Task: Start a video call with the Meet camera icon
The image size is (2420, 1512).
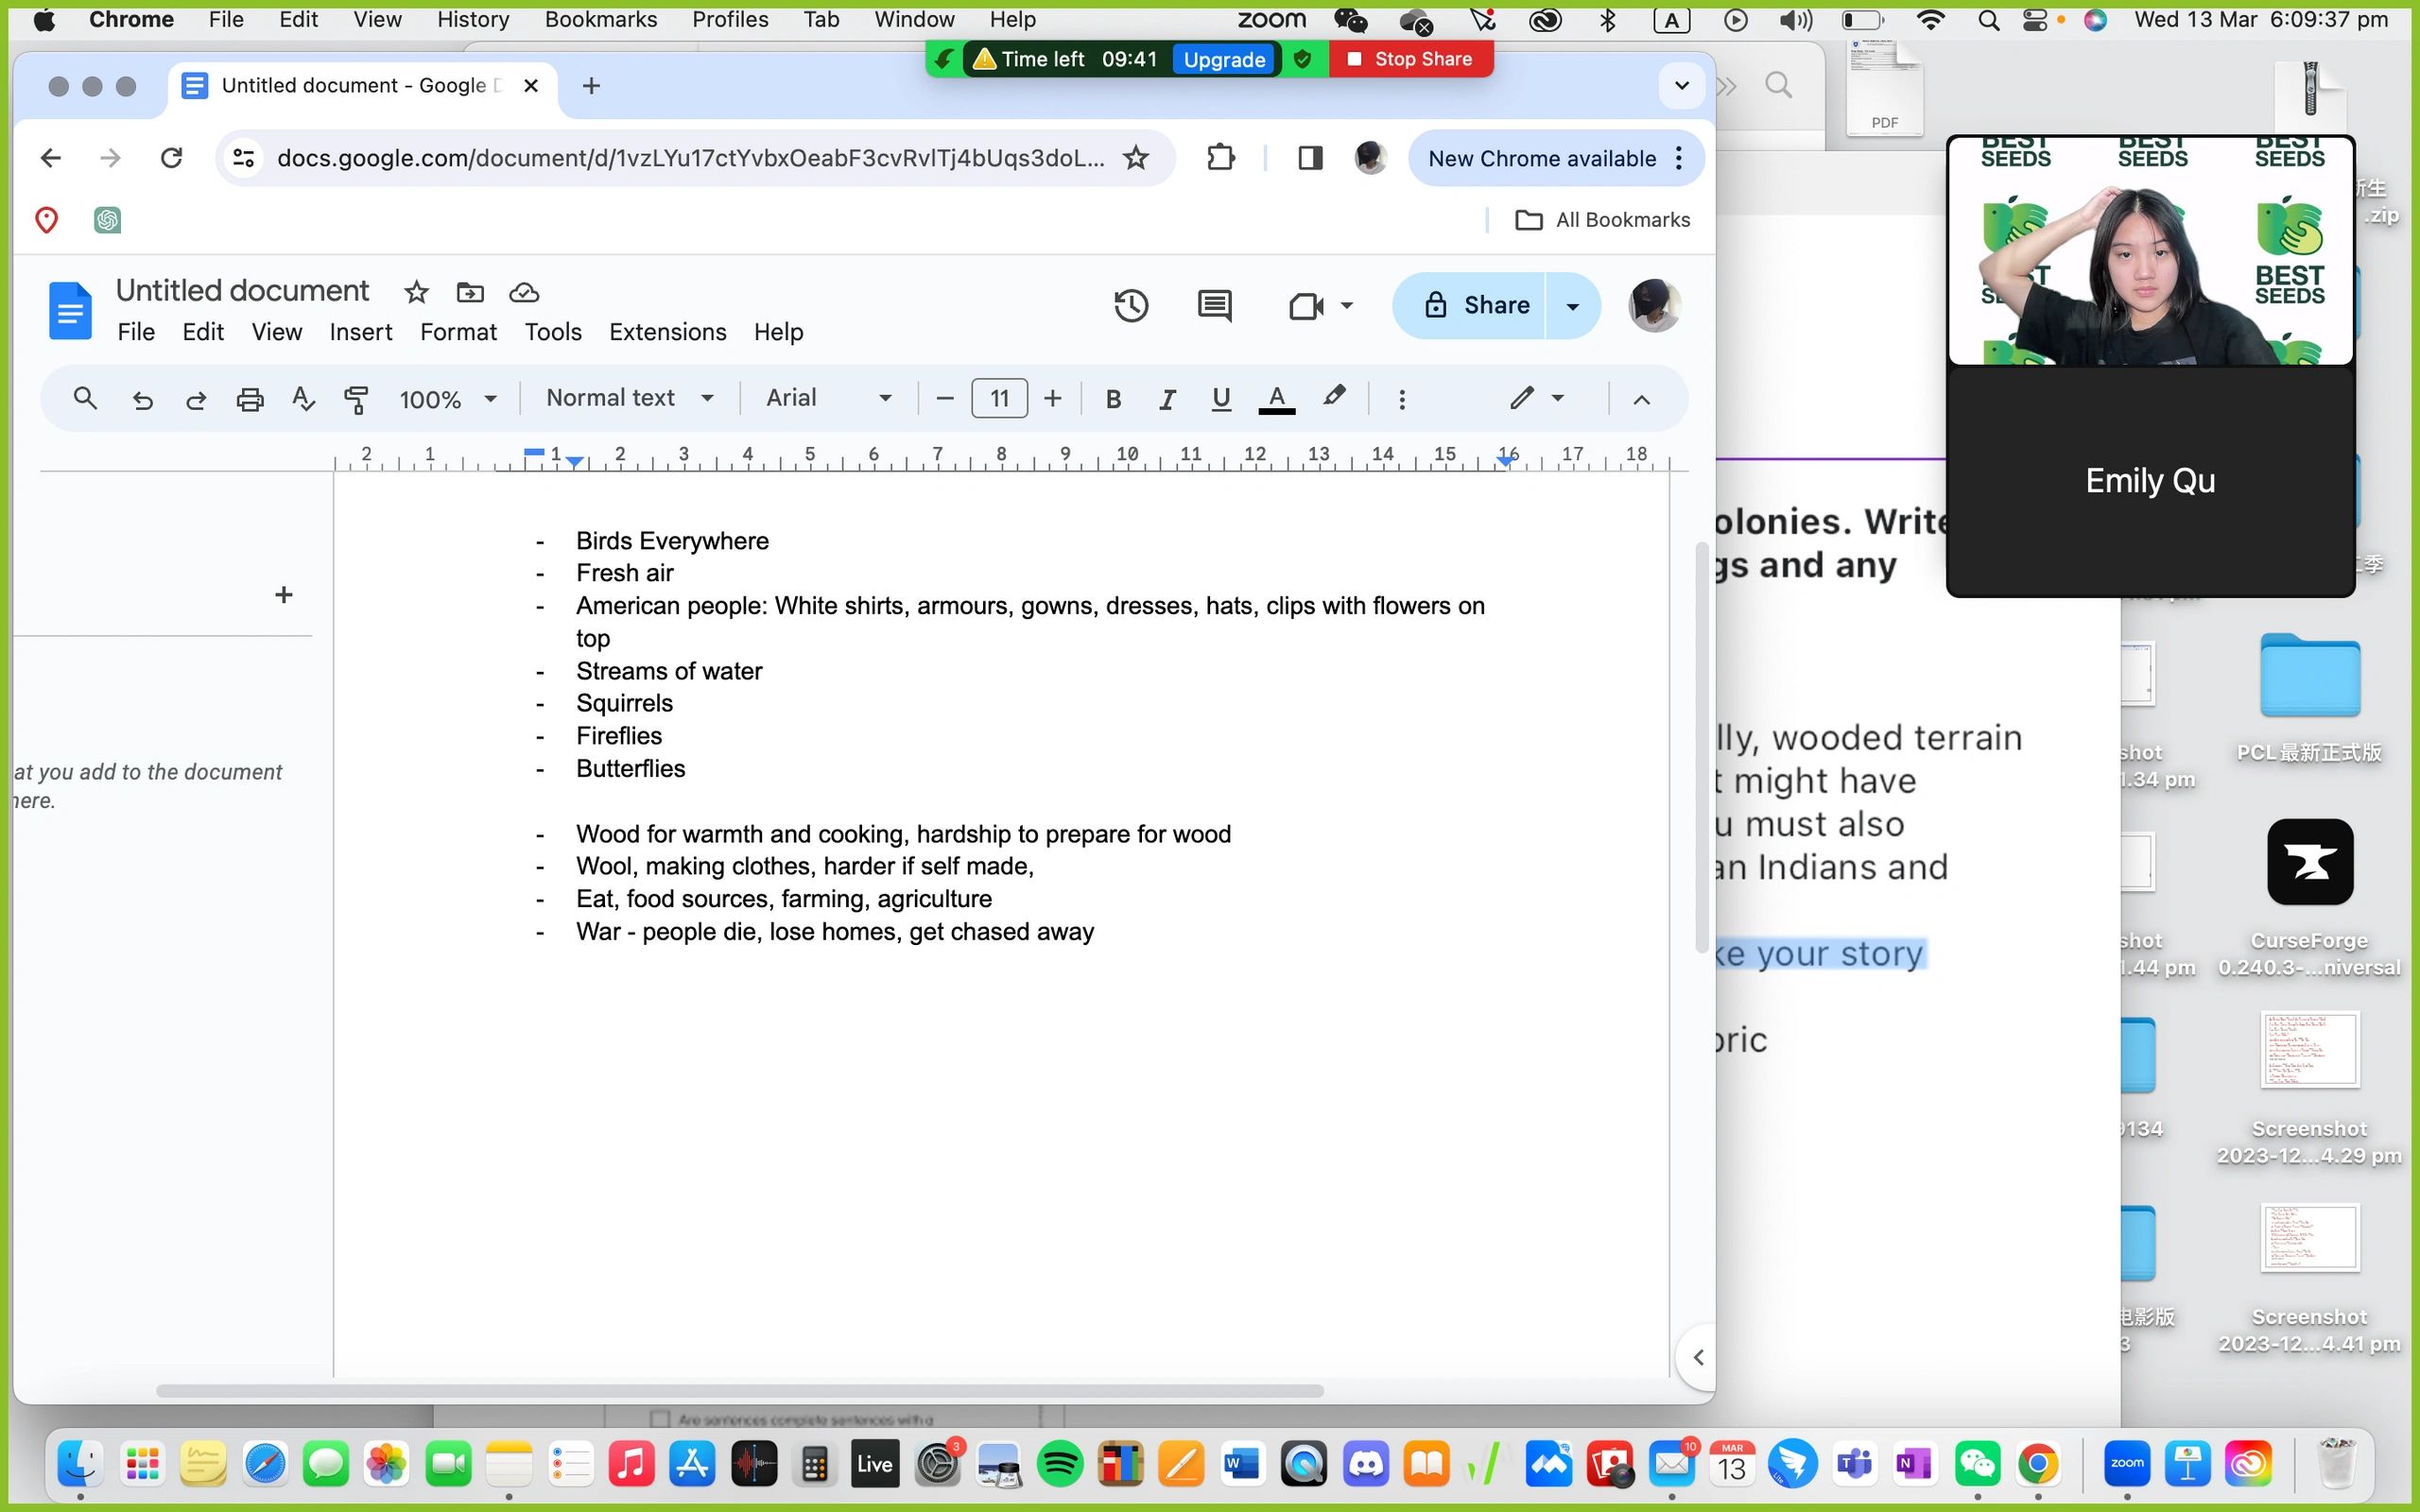Action: (1305, 306)
